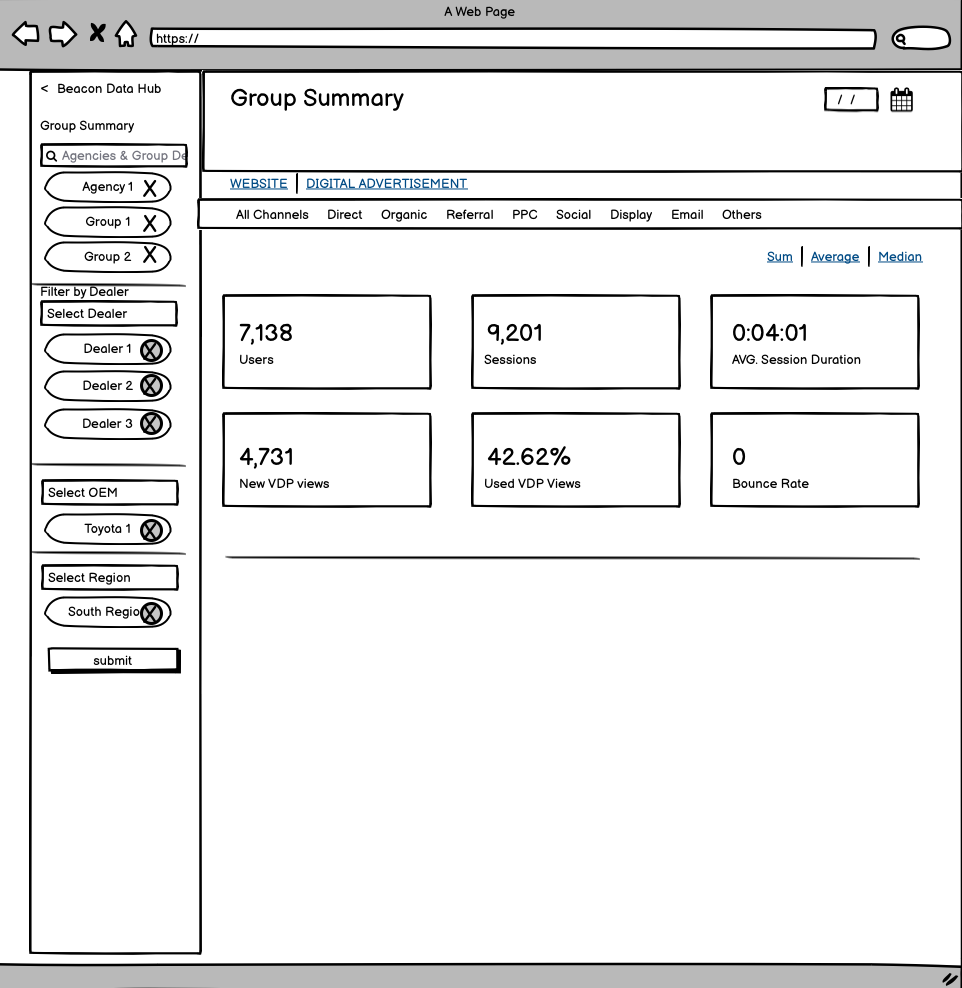Click the sidebar search magnifier icon

pyautogui.click(x=52, y=156)
